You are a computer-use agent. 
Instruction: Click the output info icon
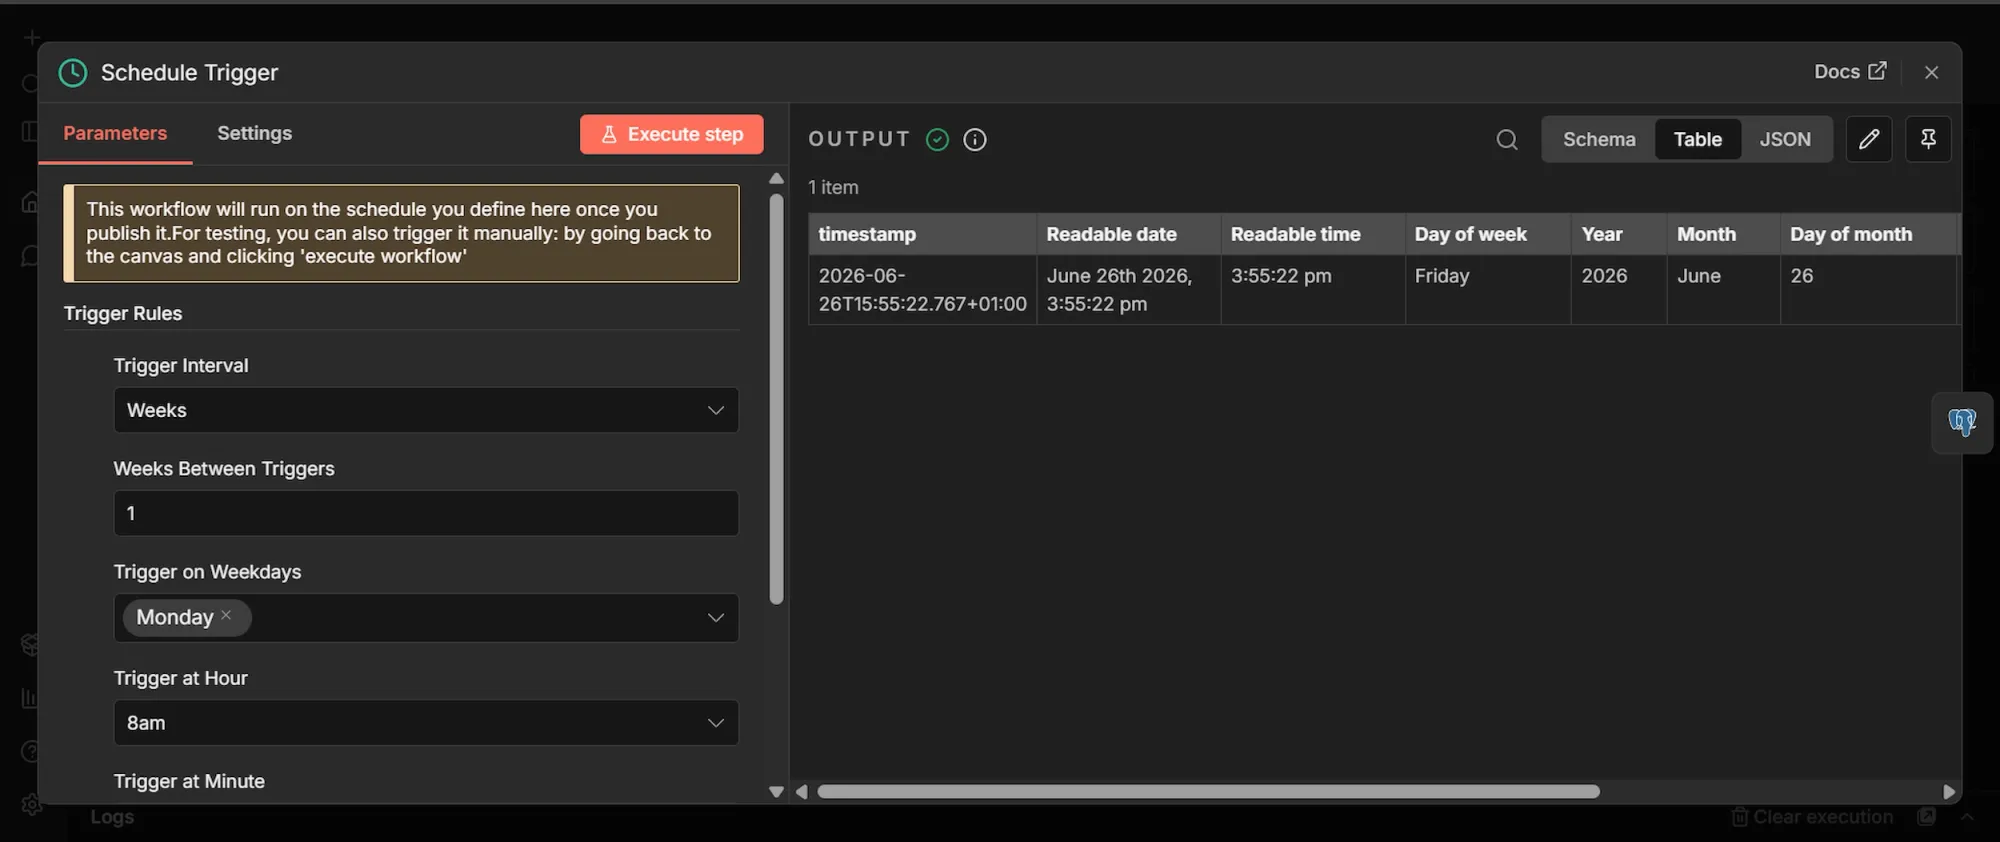[975, 139]
